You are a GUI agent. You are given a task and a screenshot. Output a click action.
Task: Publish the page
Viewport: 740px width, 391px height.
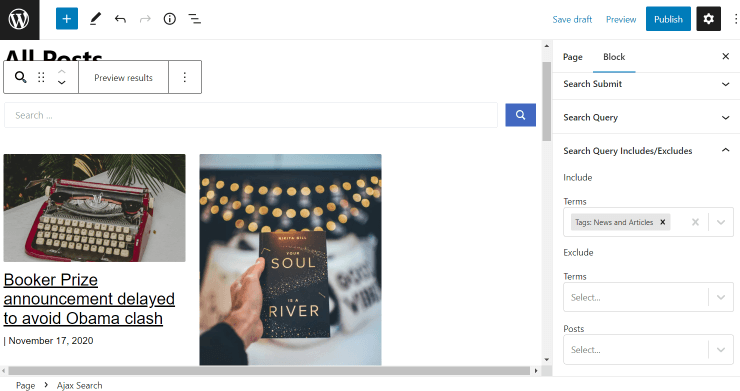point(668,19)
